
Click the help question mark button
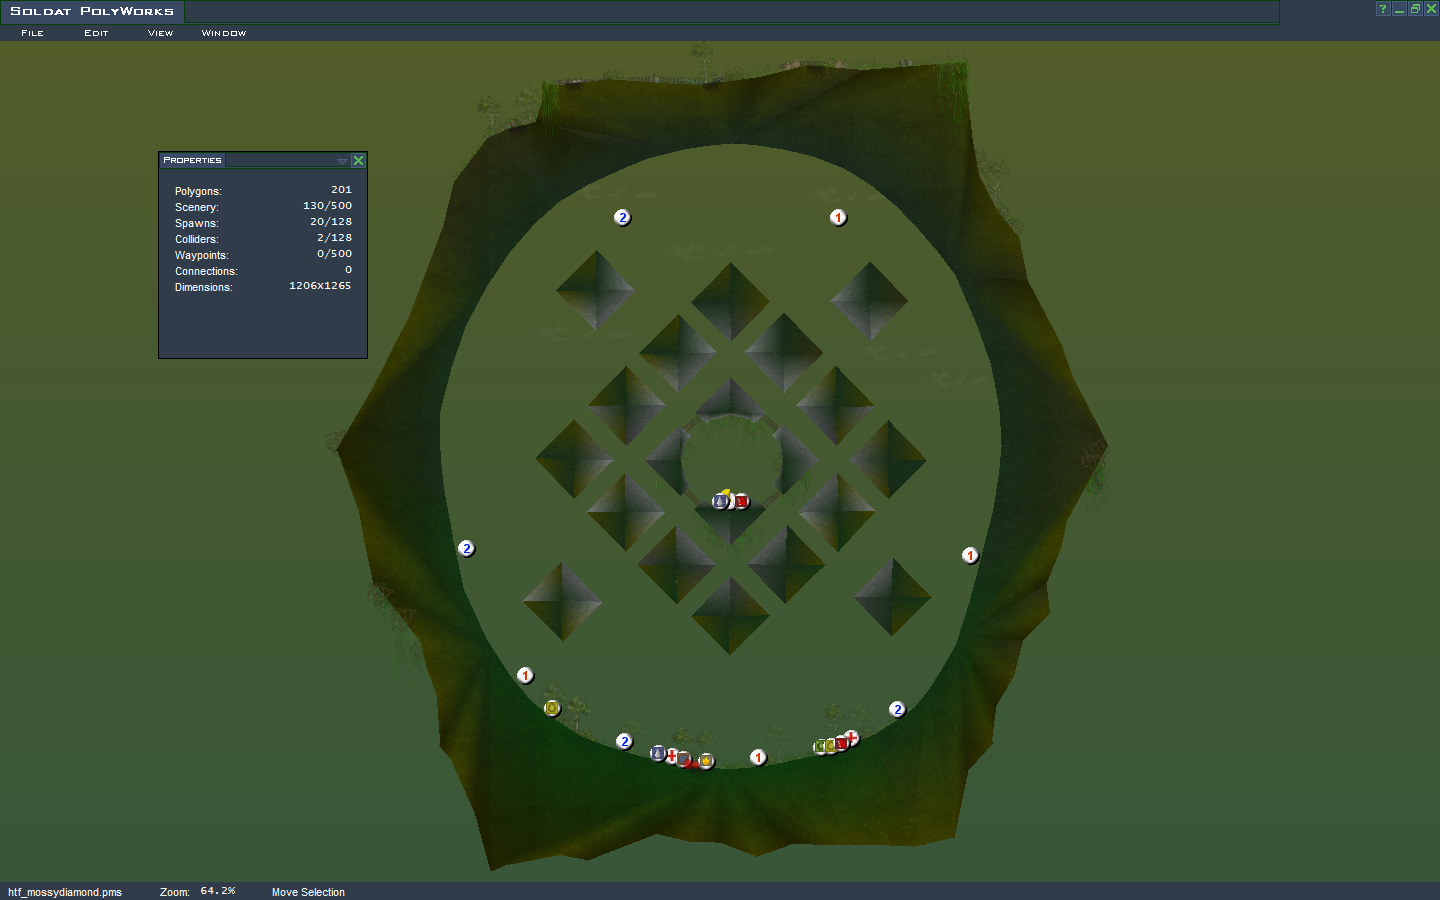[1383, 9]
